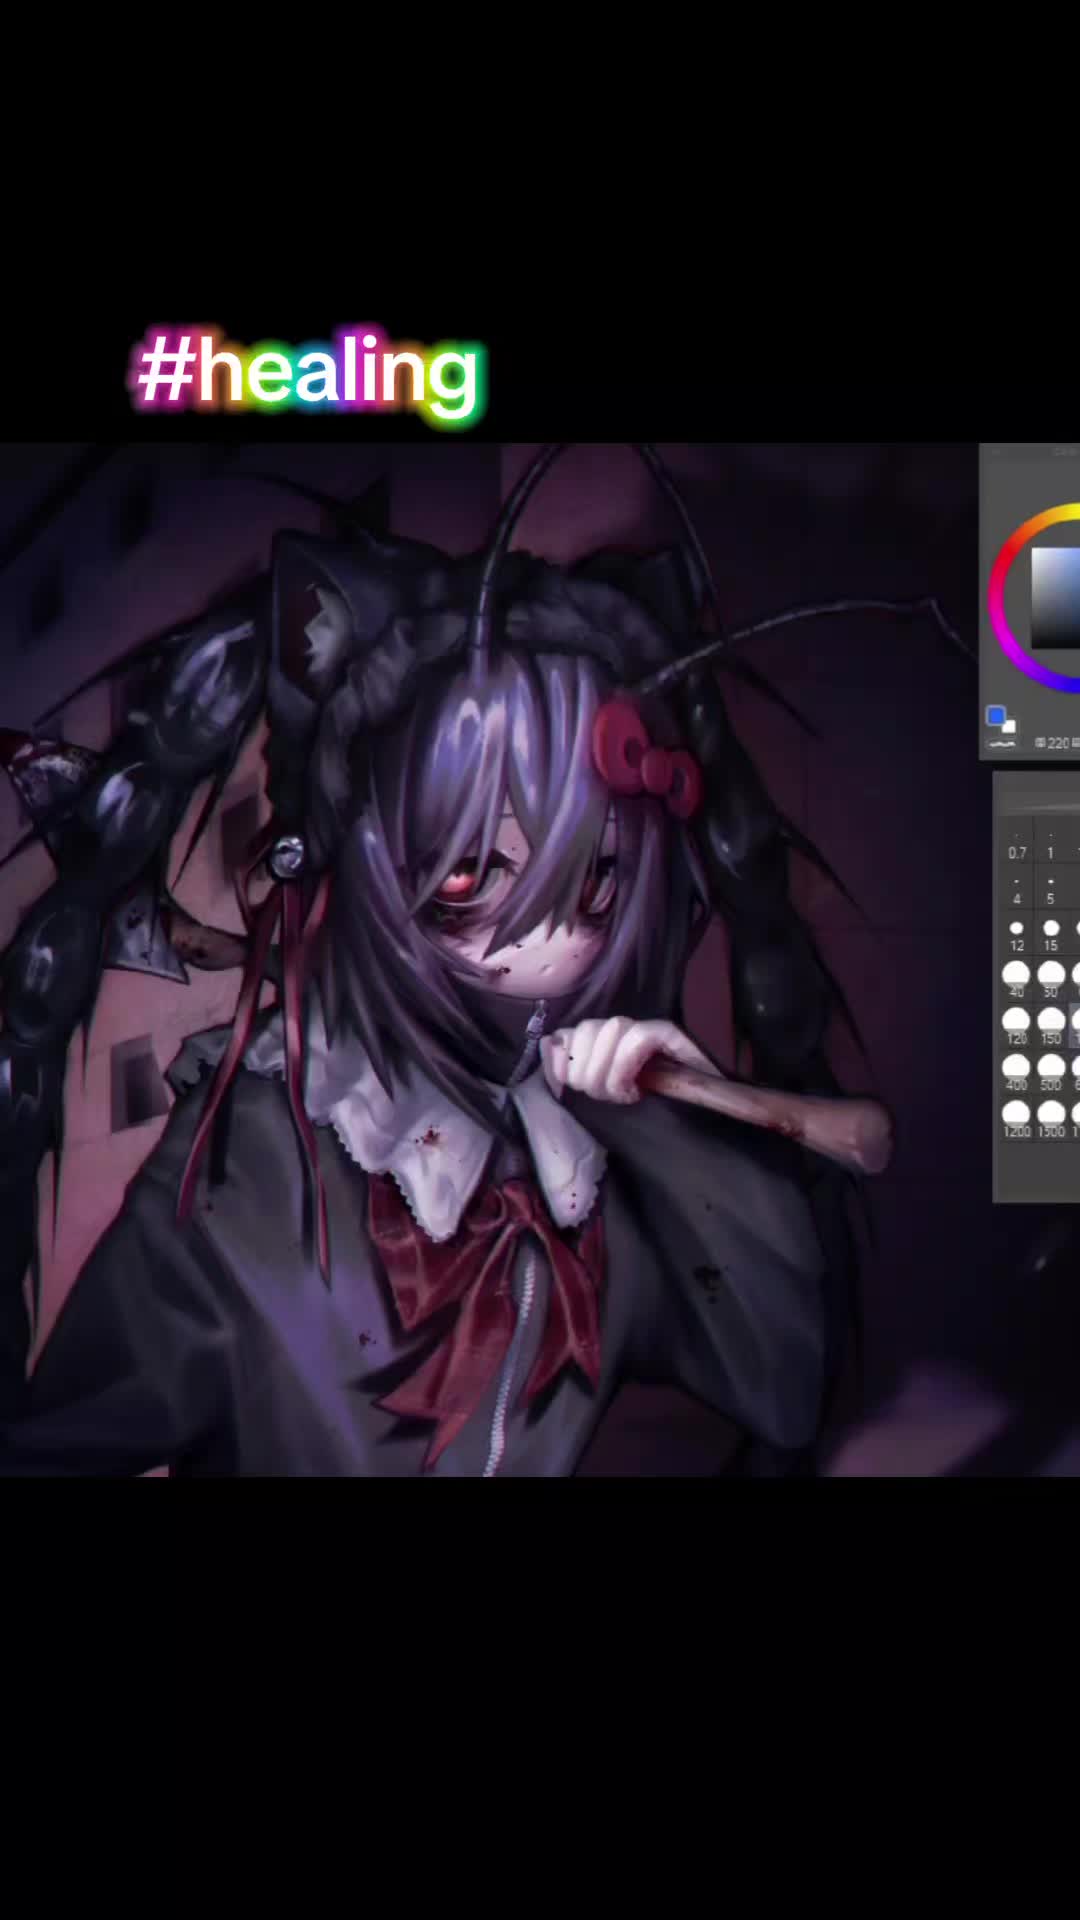Select the 500 brush size preset
The height and width of the screenshot is (1920, 1080).
pyautogui.click(x=1050, y=1073)
